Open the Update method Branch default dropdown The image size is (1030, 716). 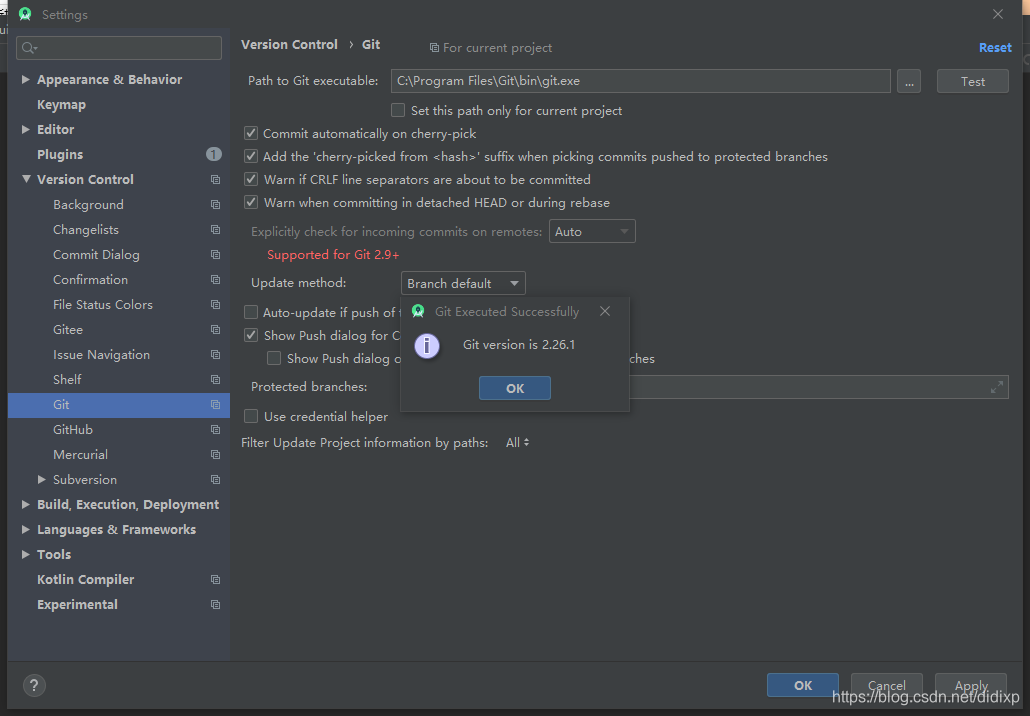click(x=463, y=283)
